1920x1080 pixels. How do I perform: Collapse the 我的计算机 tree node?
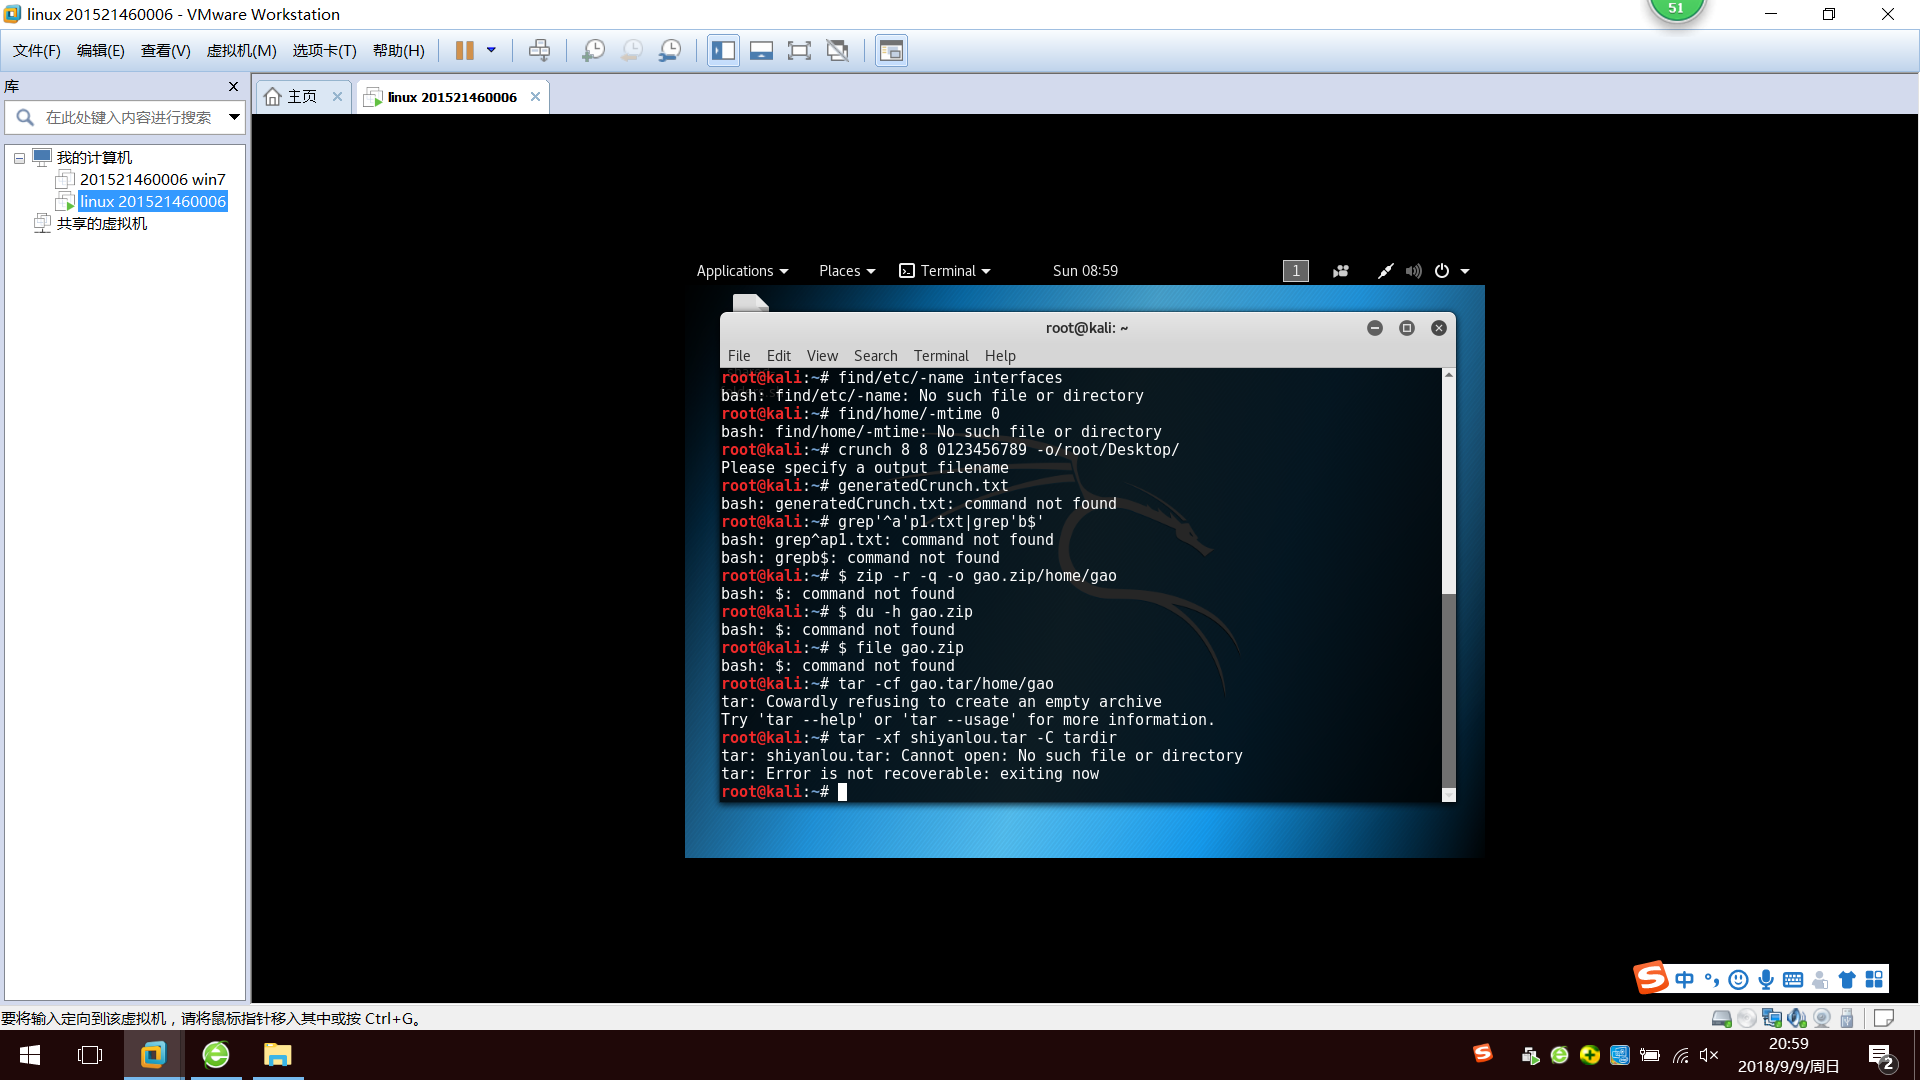(19, 158)
